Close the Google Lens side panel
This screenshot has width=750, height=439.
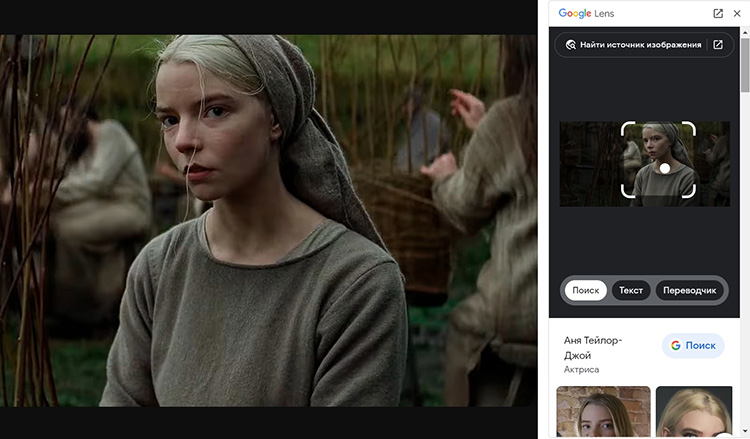[737, 14]
